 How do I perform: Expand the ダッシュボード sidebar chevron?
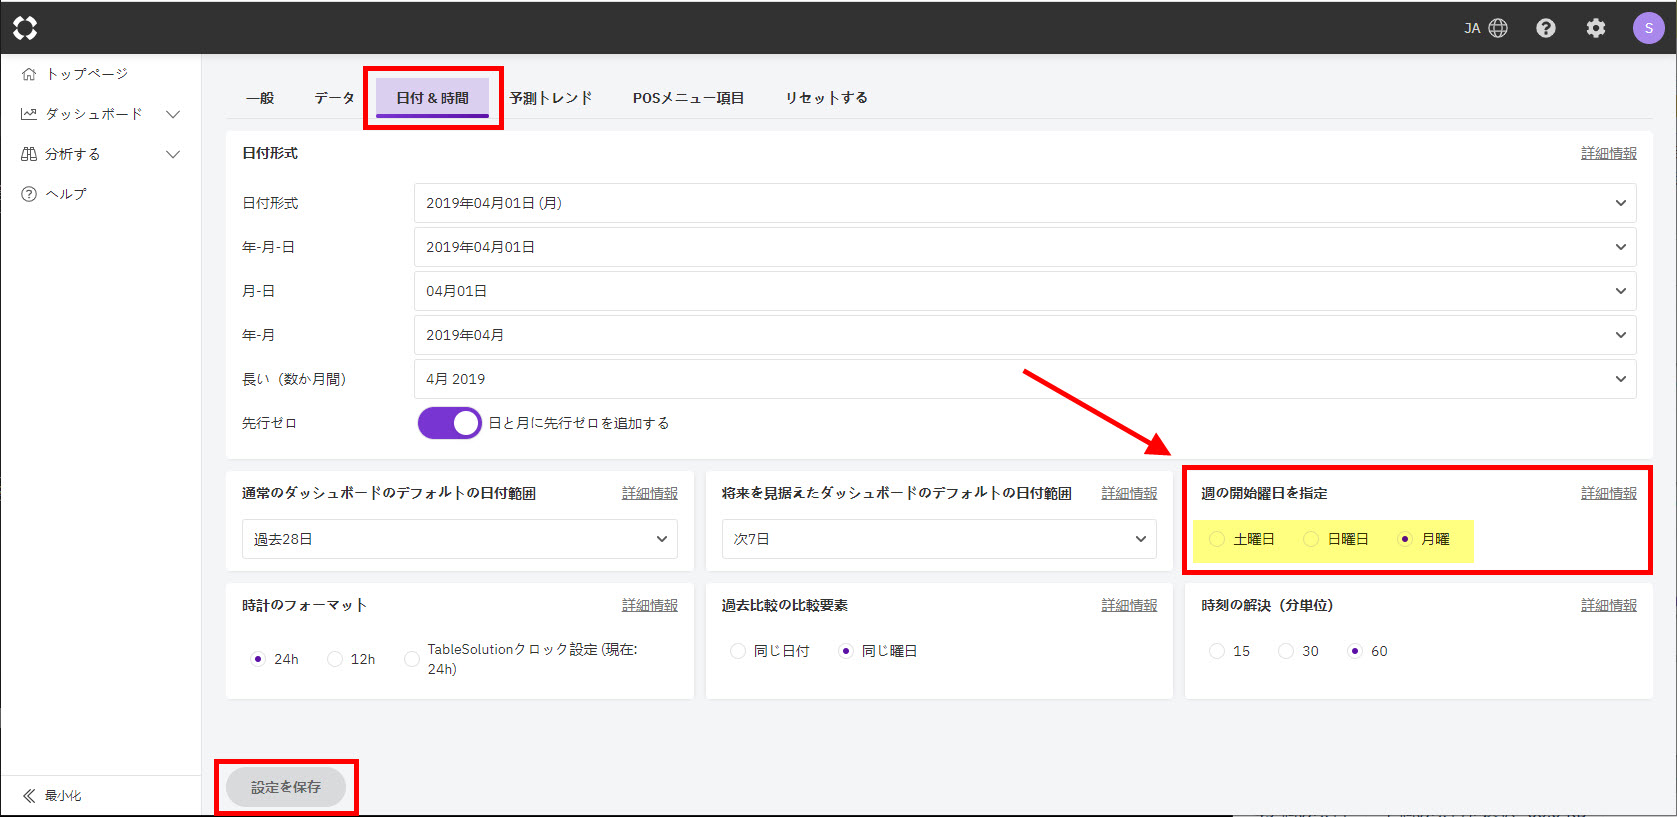[x=173, y=114]
